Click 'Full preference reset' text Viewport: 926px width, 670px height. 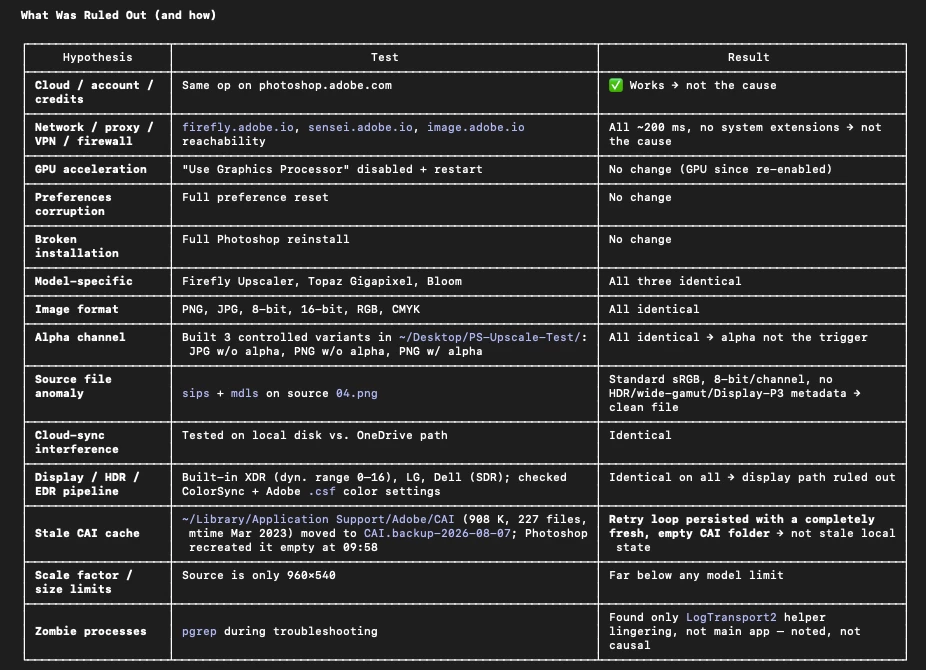click(255, 197)
